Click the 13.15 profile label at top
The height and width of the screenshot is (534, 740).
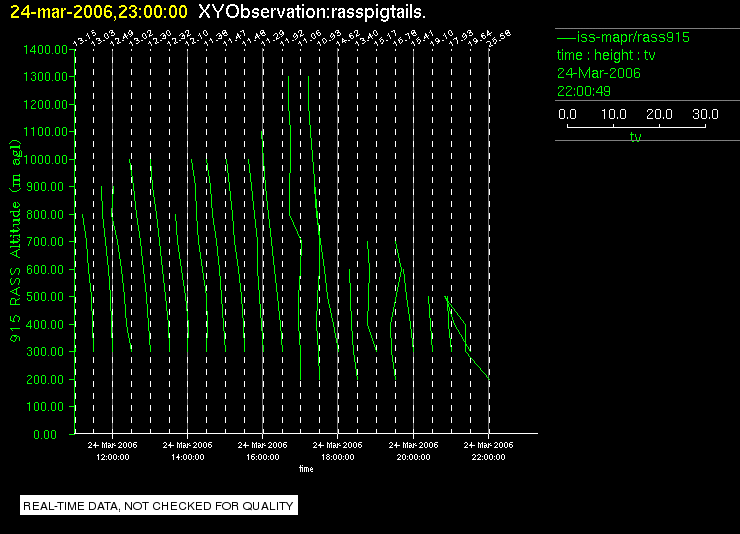tap(84, 38)
